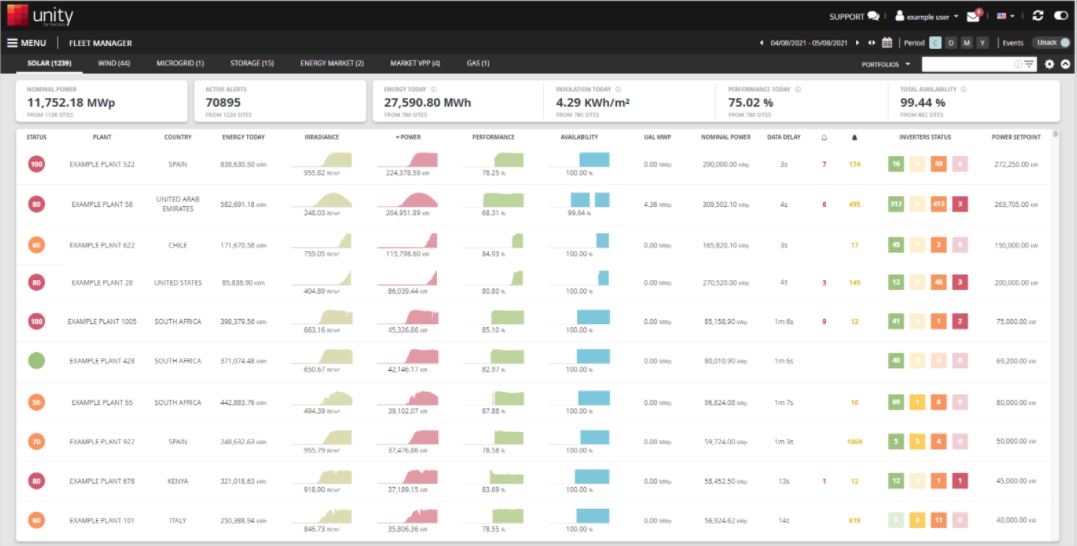Image resolution: width=1077 pixels, height=546 pixels.
Task: Open the calendar date picker
Action: pos(887,43)
